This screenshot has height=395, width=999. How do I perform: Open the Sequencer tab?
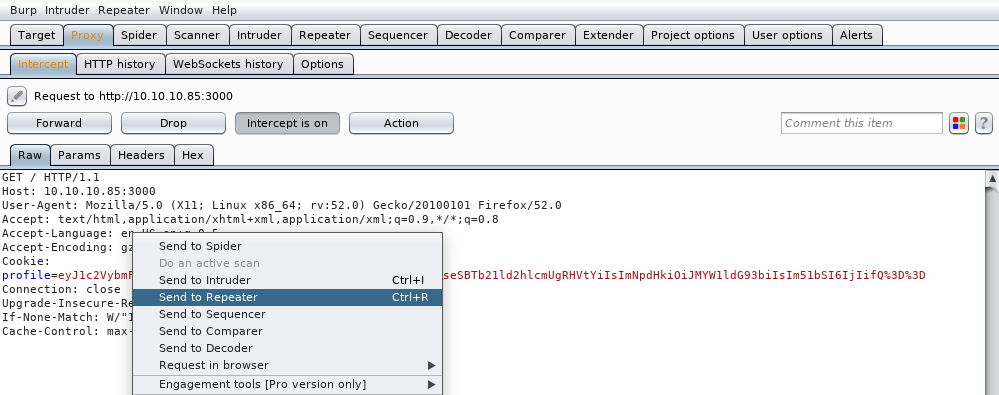pyautogui.click(x=398, y=35)
